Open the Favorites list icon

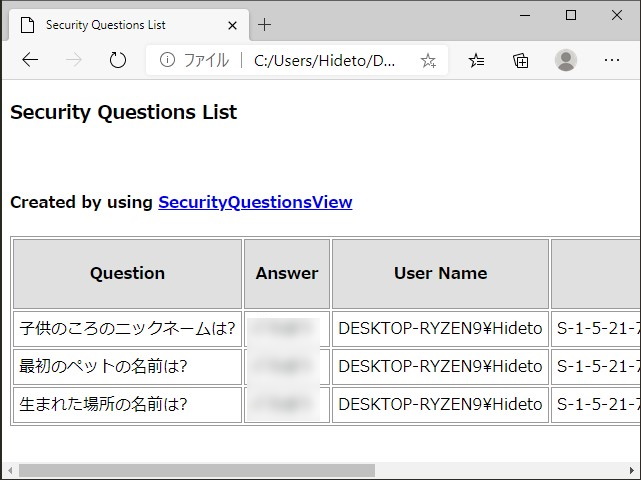coord(476,61)
